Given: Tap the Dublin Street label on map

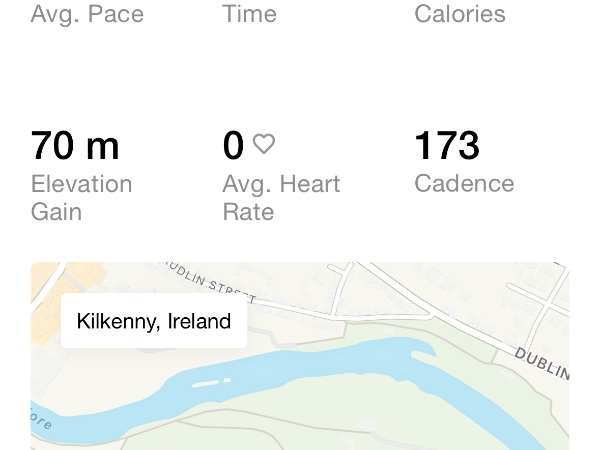Looking at the screenshot, I should (x=210, y=284).
